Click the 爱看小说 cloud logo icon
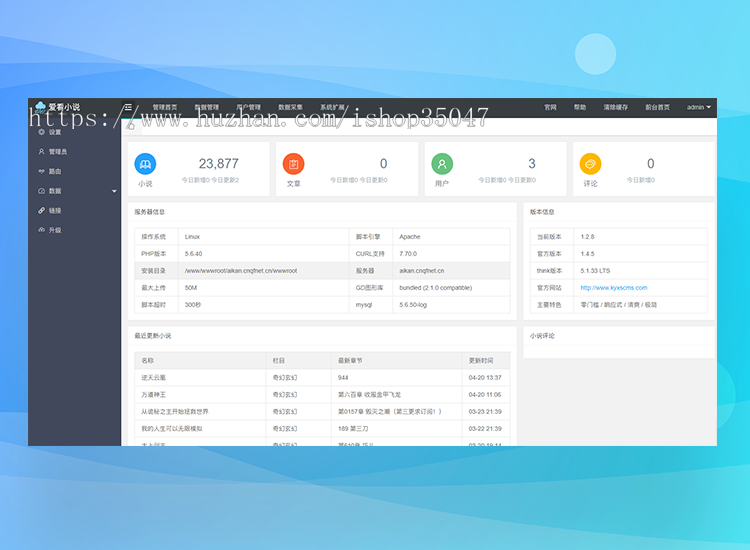This screenshot has height=550, width=750. click(x=40, y=107)
